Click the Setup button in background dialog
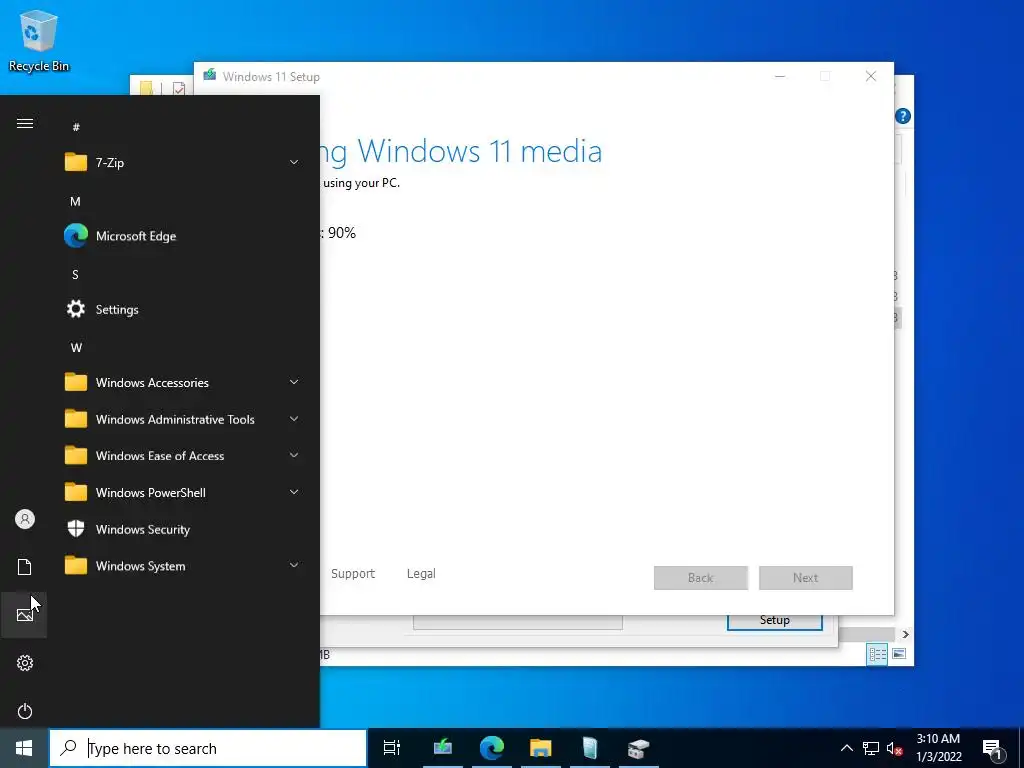The width and height of the screenshot is (1024, 768). click(775, 622)
